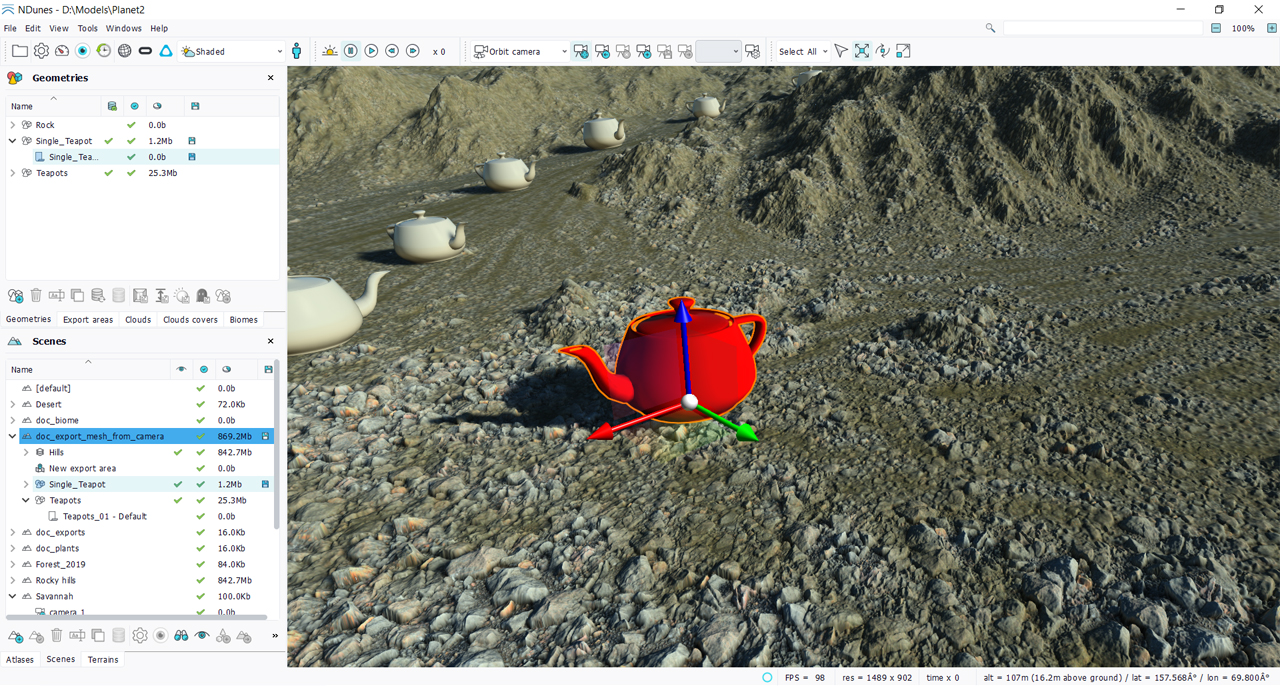
Task: Open the Orbit camera dropdown
Action: pos(520,51)
